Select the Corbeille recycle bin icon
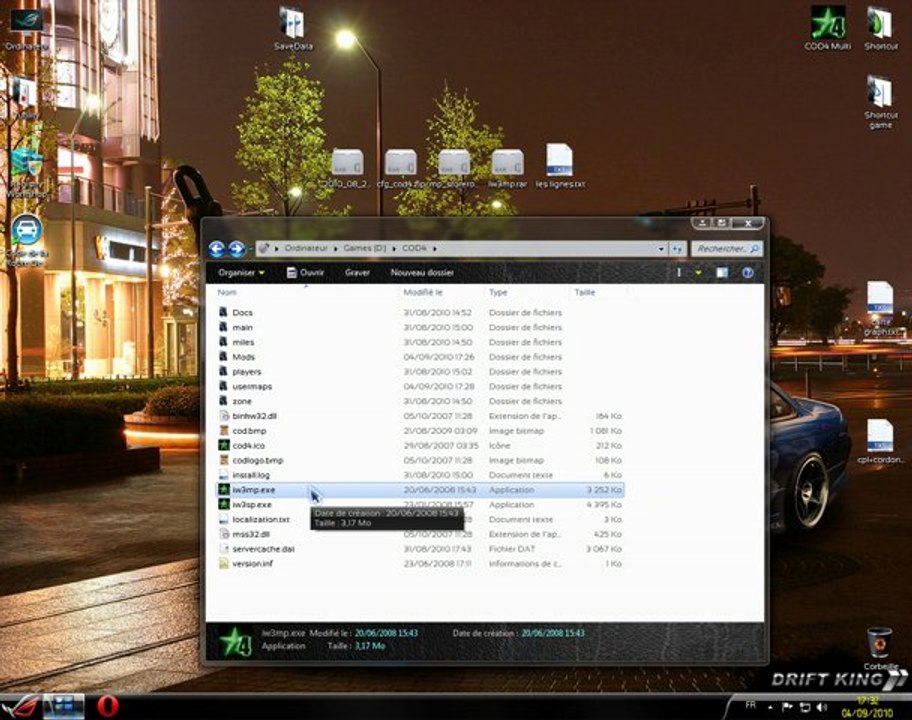912x720 pixels. (879, 648)
